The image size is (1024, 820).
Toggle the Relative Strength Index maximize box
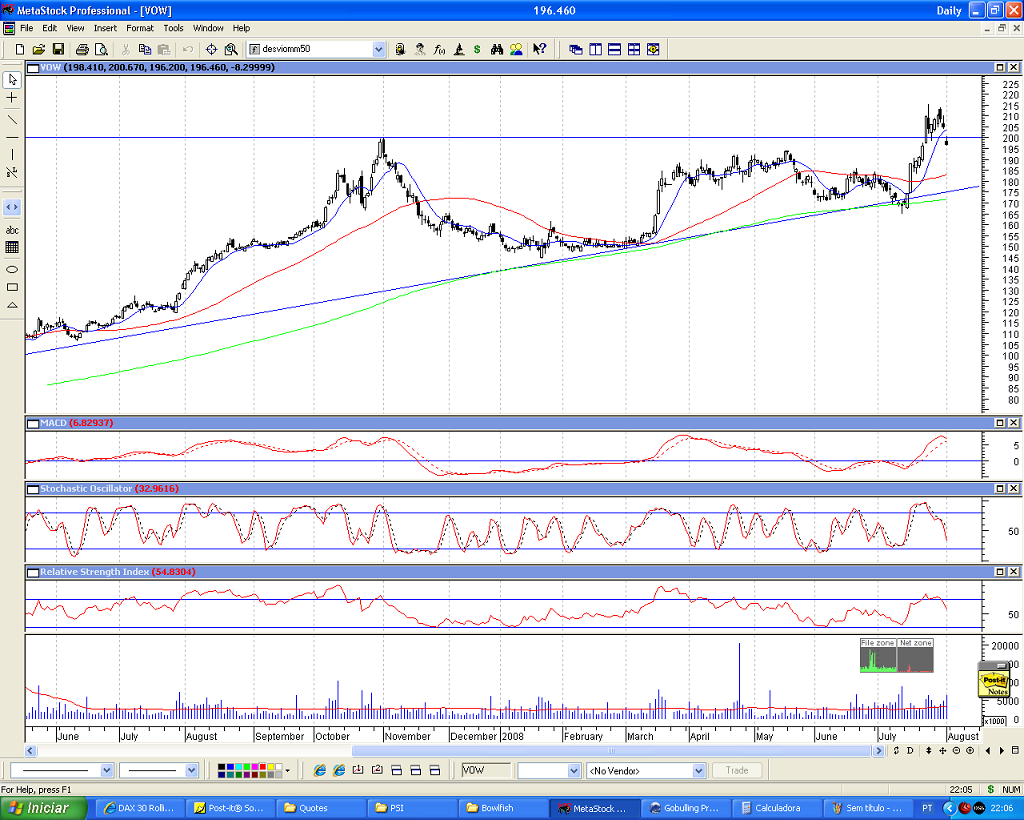(x=1000, y=571)
